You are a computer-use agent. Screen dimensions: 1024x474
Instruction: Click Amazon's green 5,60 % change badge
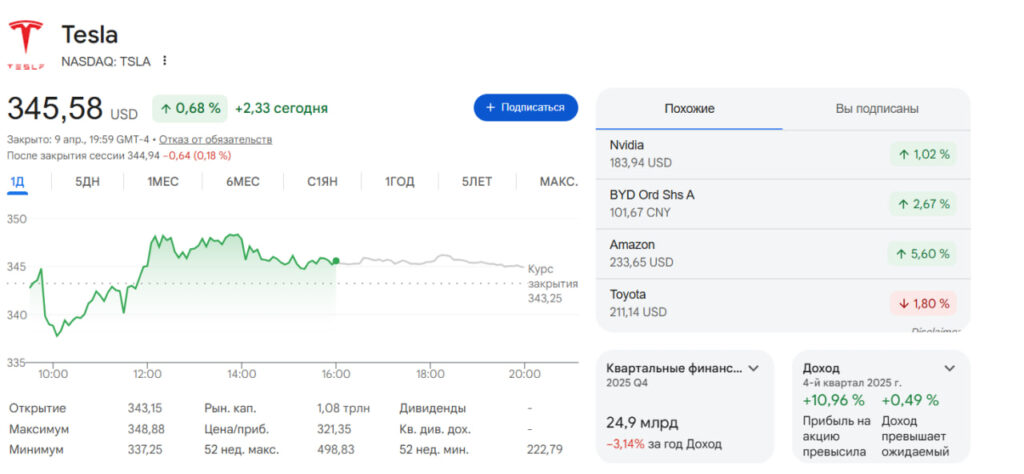coord(922,254)
